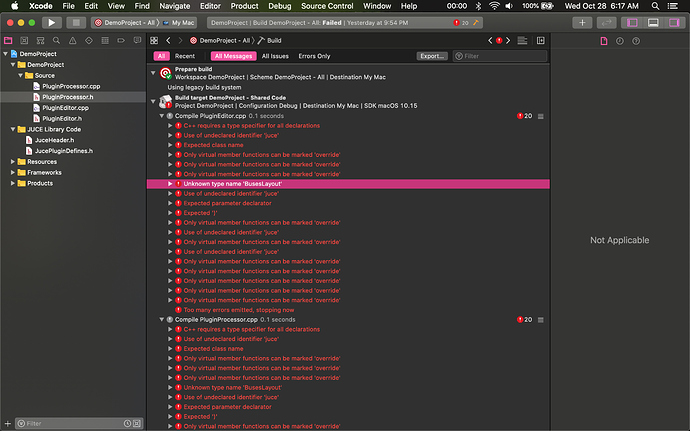Toggle the bottom debug area
This screenshot has width=690, height=431.
coord(653,22)
